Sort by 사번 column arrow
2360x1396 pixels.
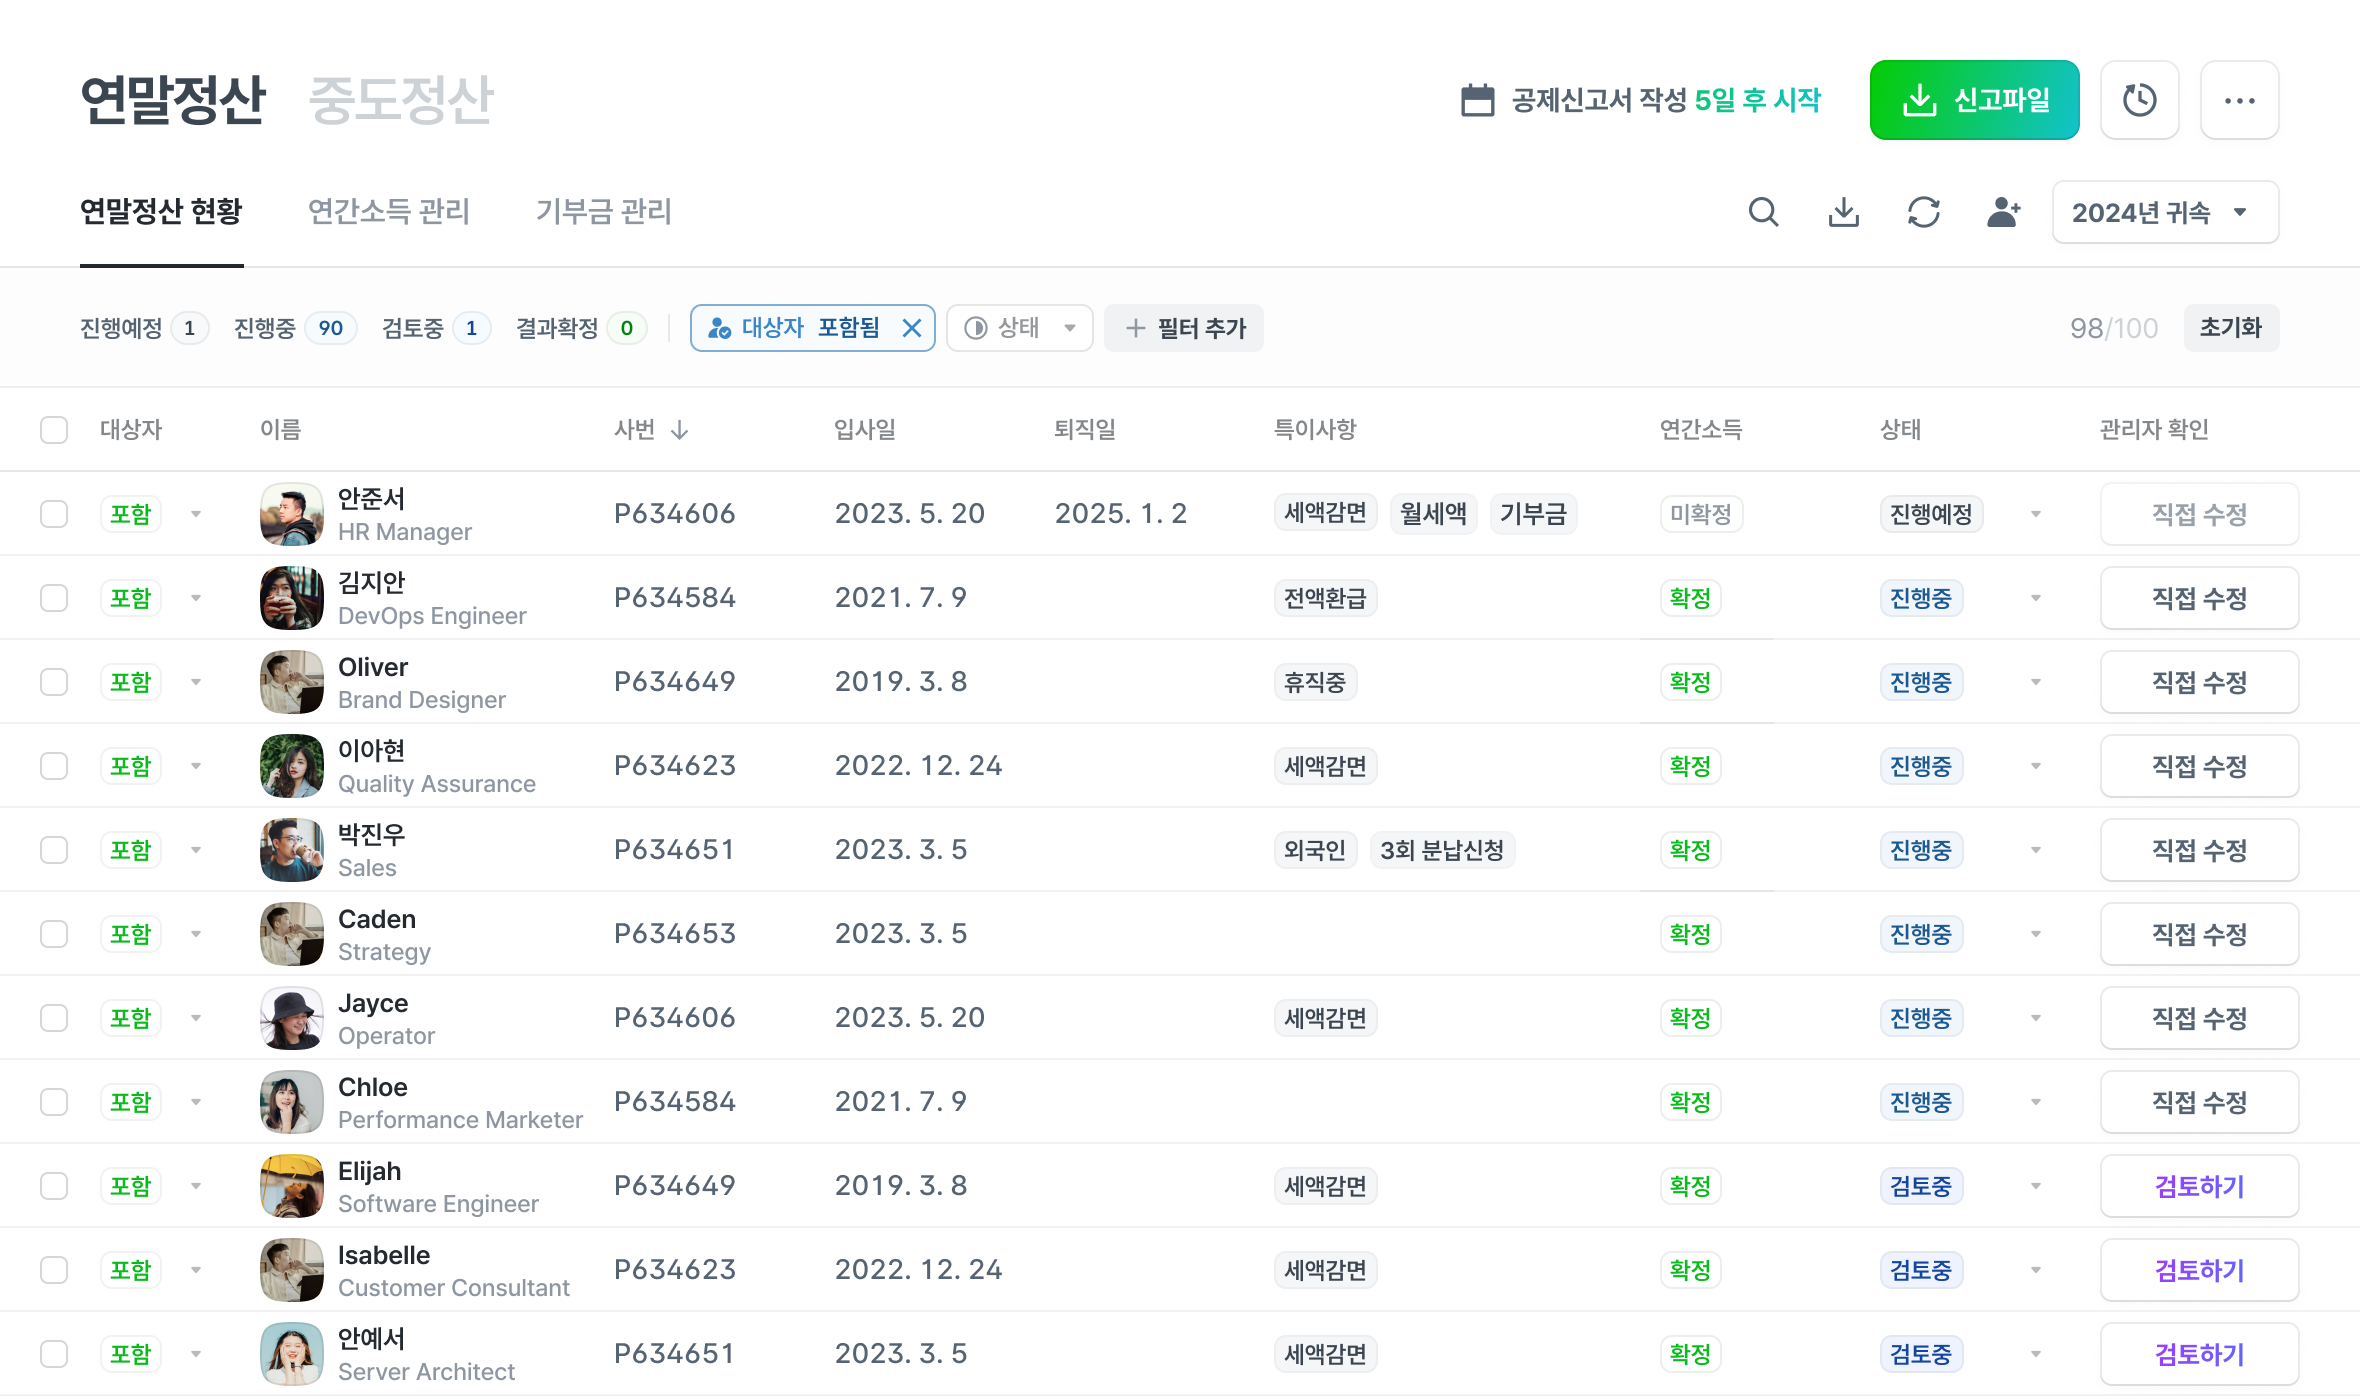[x=680, y=430]
